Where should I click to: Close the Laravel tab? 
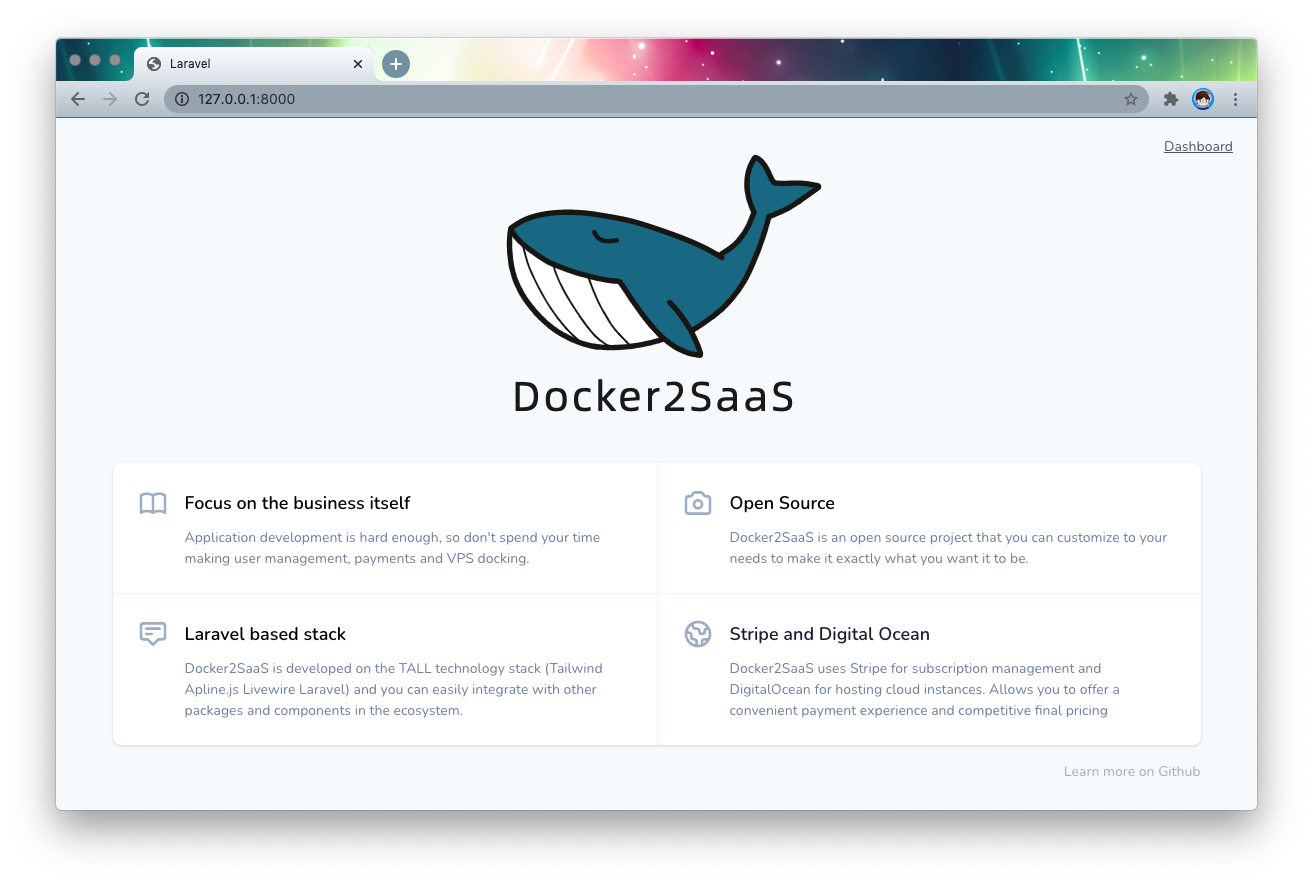[358, 64]
